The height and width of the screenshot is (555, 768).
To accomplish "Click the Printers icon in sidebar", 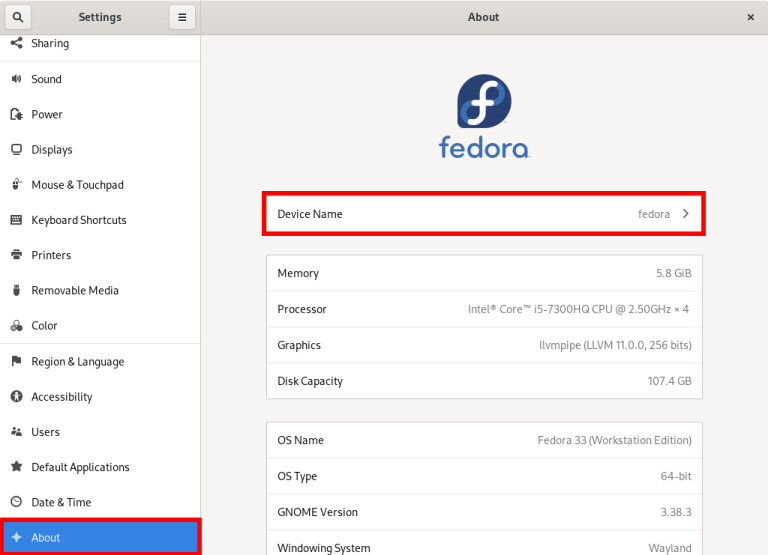I will coord(16,256).
